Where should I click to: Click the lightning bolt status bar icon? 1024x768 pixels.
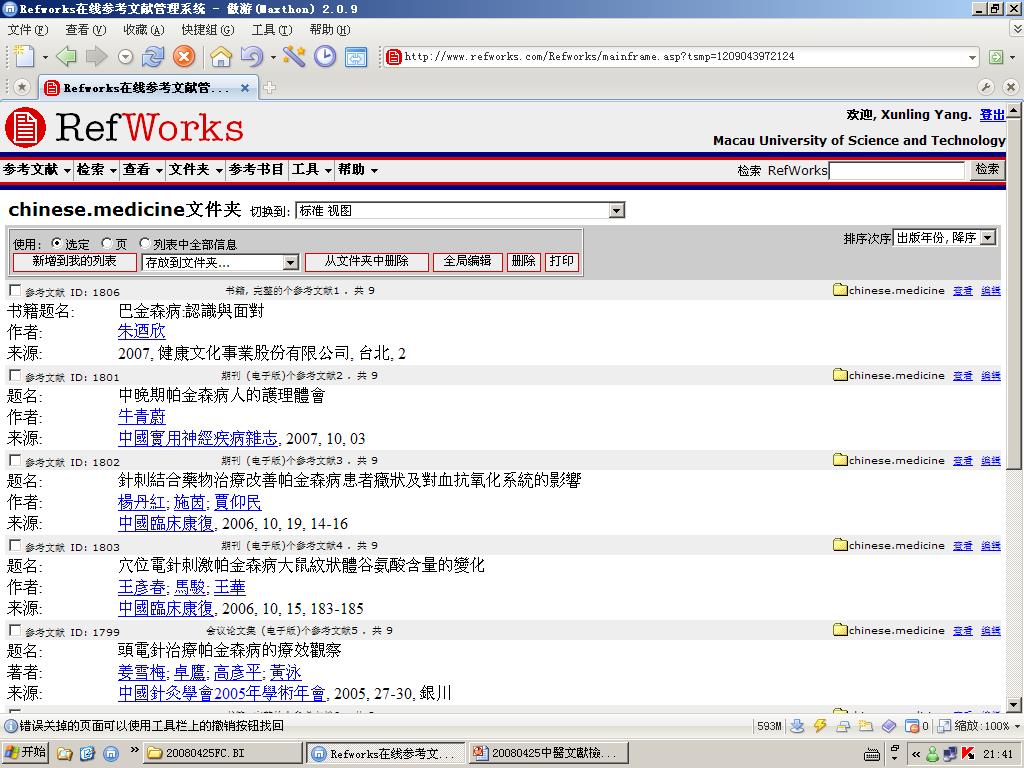(x=820, y=726)
